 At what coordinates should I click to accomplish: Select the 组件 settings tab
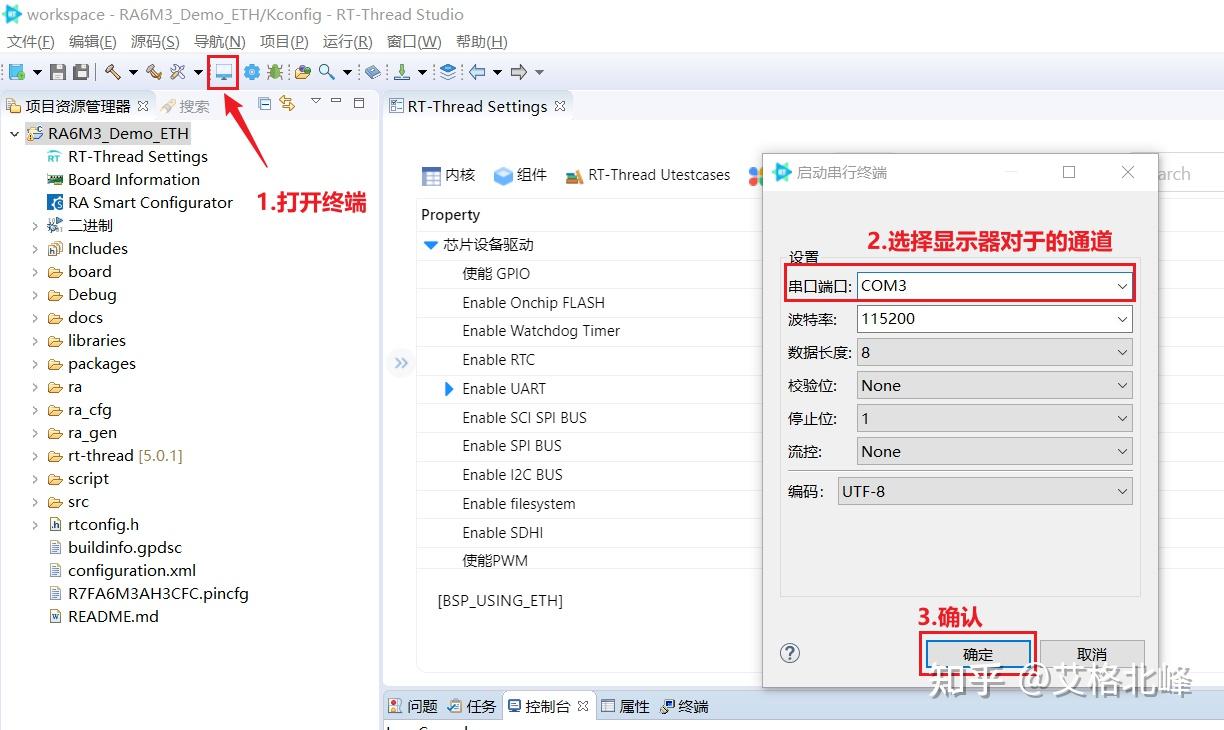point(520,175)
